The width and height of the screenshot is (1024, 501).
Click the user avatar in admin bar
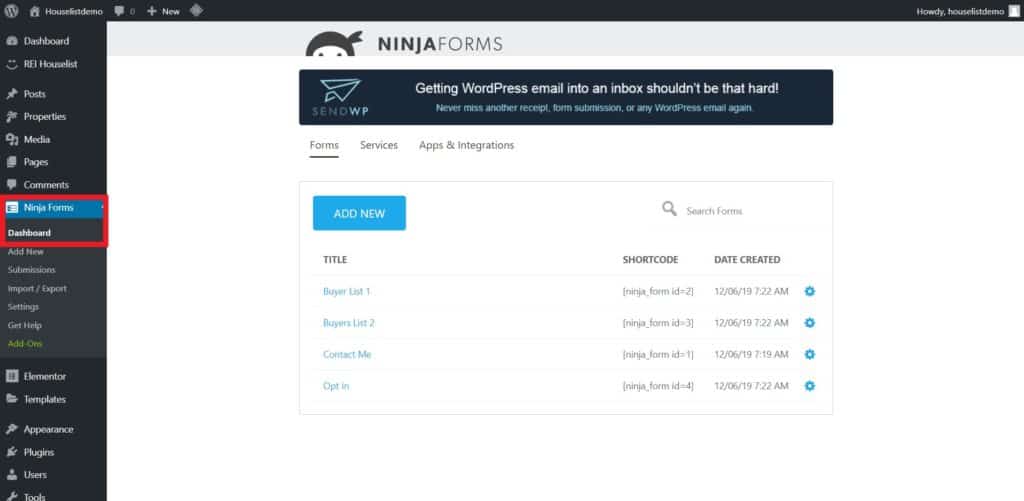[1013, 11]
